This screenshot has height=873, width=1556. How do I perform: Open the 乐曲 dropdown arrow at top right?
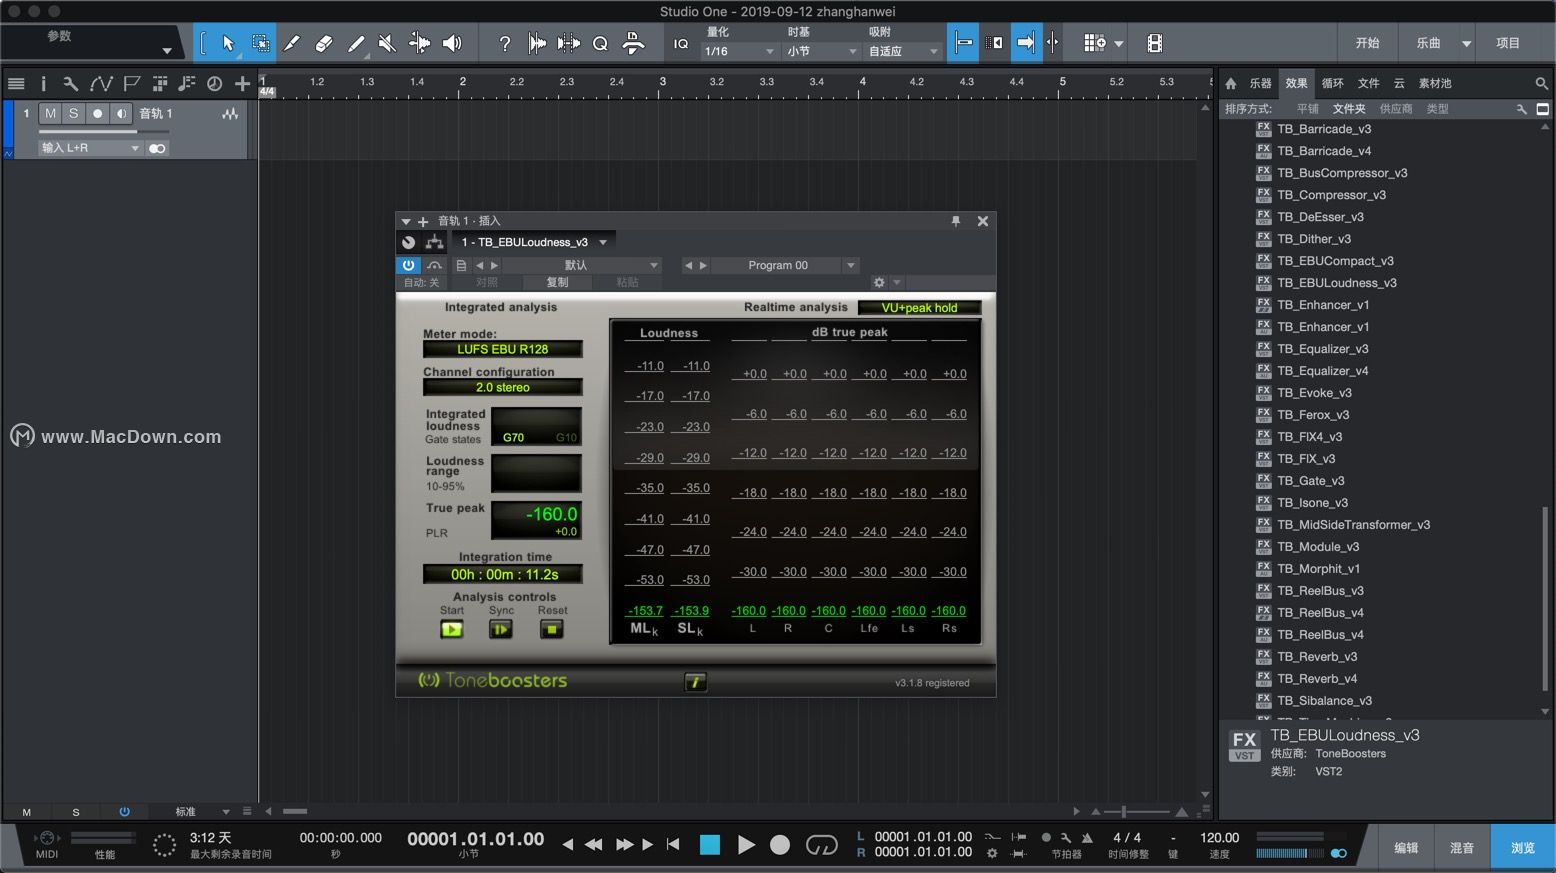tap(1467, 44)
